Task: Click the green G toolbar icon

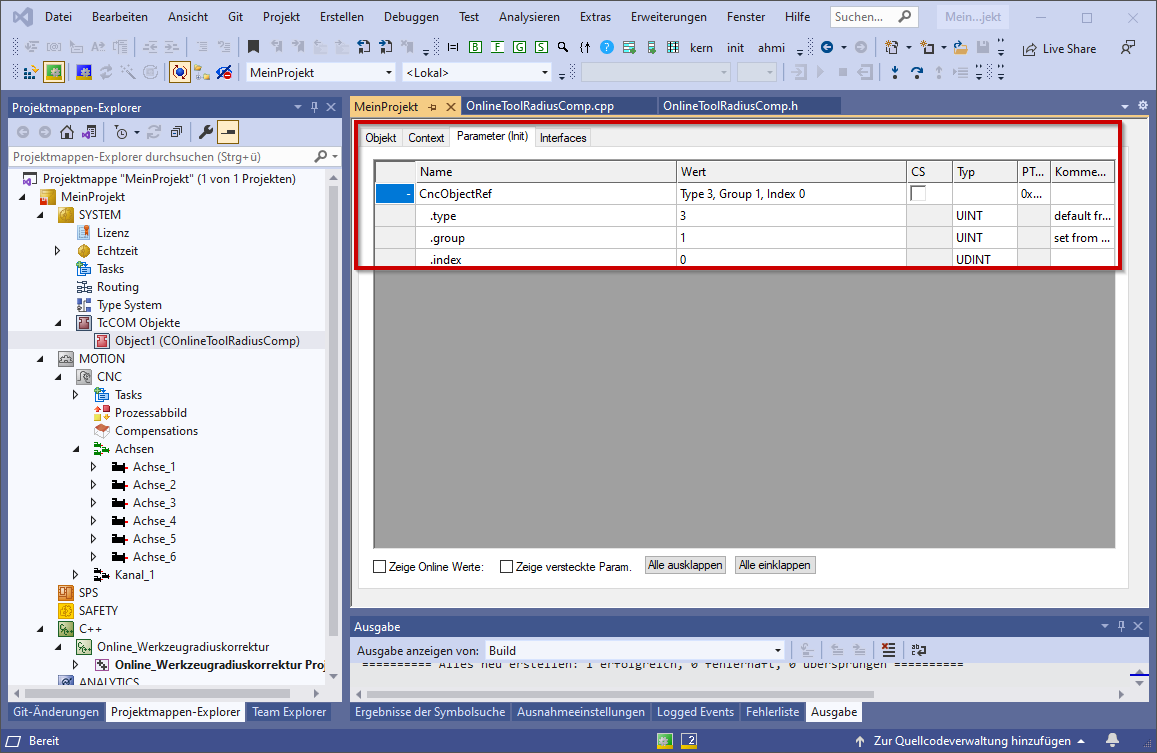Action: click(519, 47)
